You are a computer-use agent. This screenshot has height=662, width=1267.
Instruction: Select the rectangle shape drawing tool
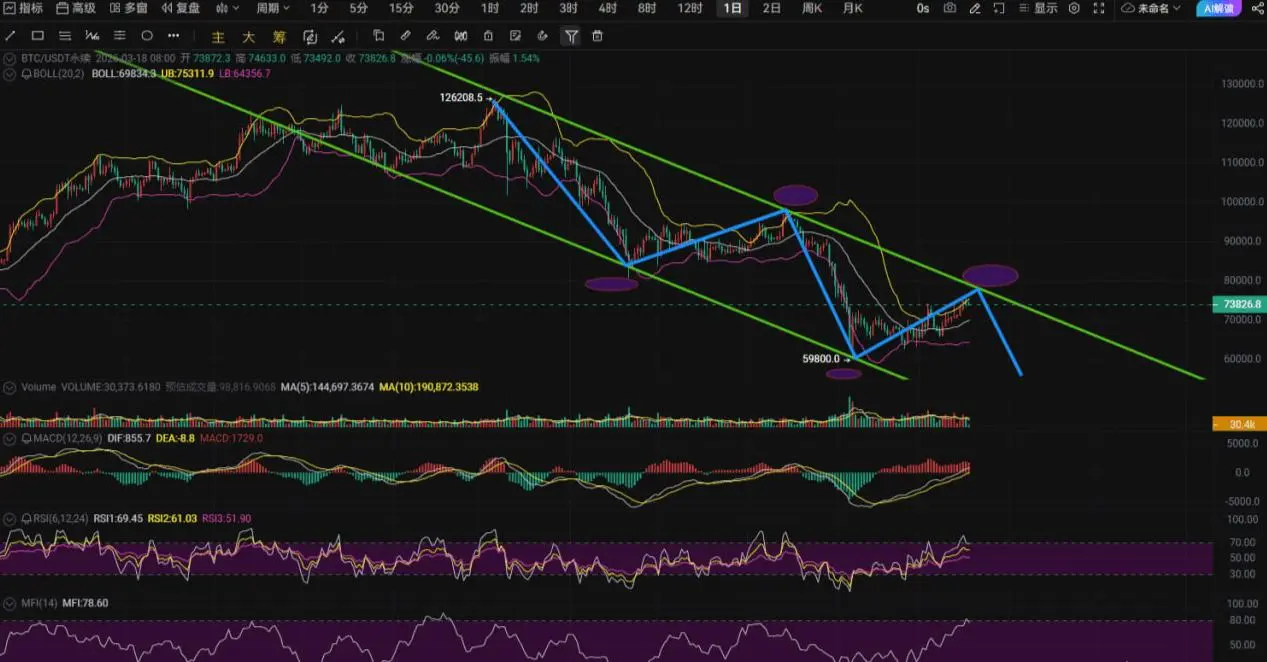point(38,36)
